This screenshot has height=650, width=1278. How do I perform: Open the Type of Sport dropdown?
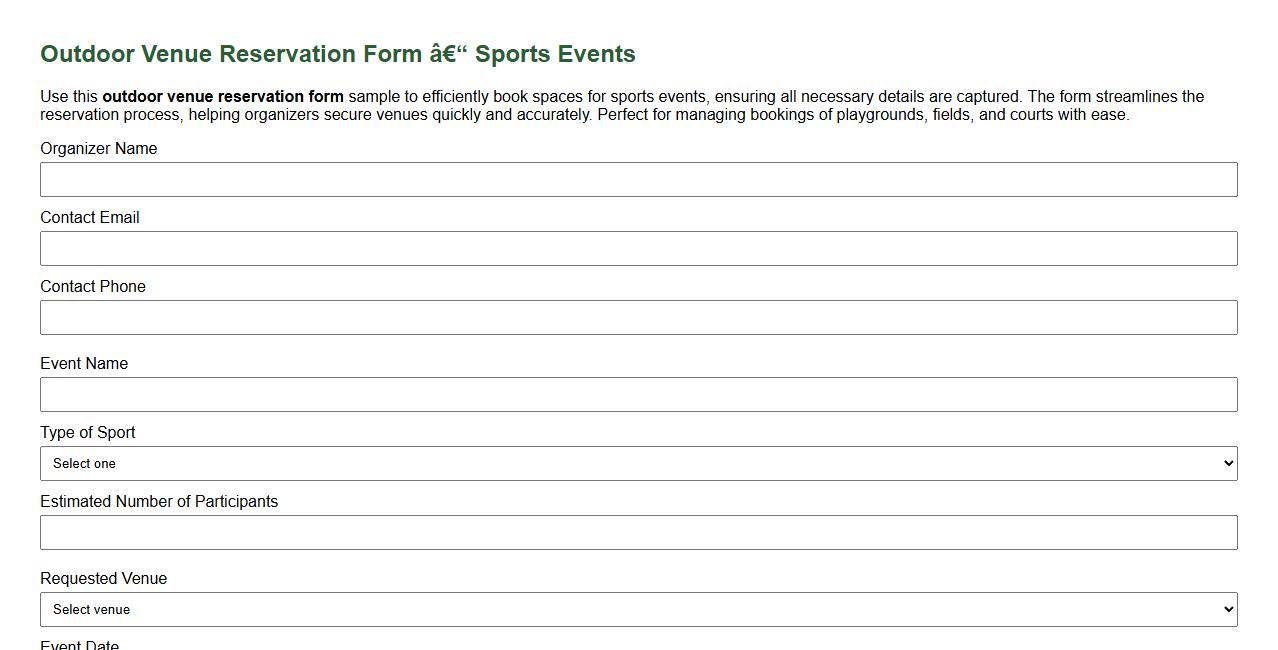638,463
